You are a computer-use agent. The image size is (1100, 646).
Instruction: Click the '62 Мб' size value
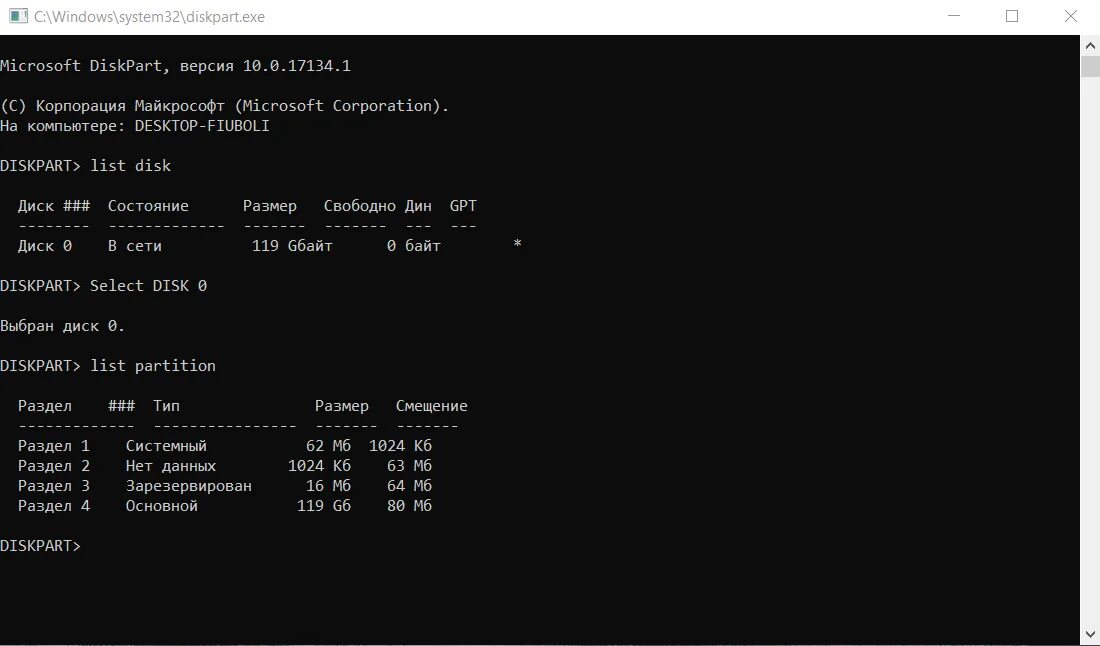328,446
